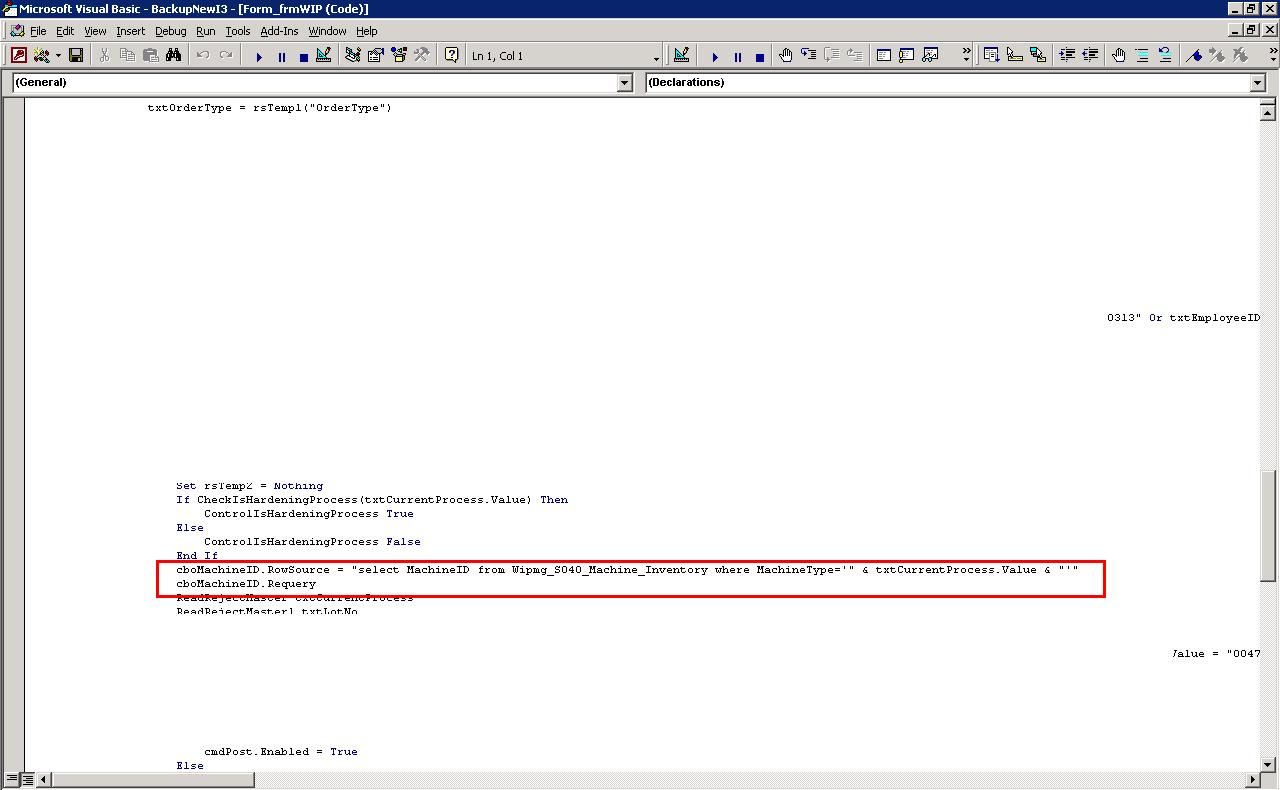Open the Add-Ins menu
This screenshot has height=790, width=1280.
tap(280, 31)
